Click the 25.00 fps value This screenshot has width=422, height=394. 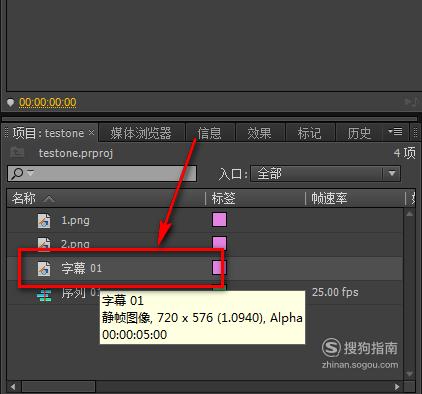tap(335, 292)
